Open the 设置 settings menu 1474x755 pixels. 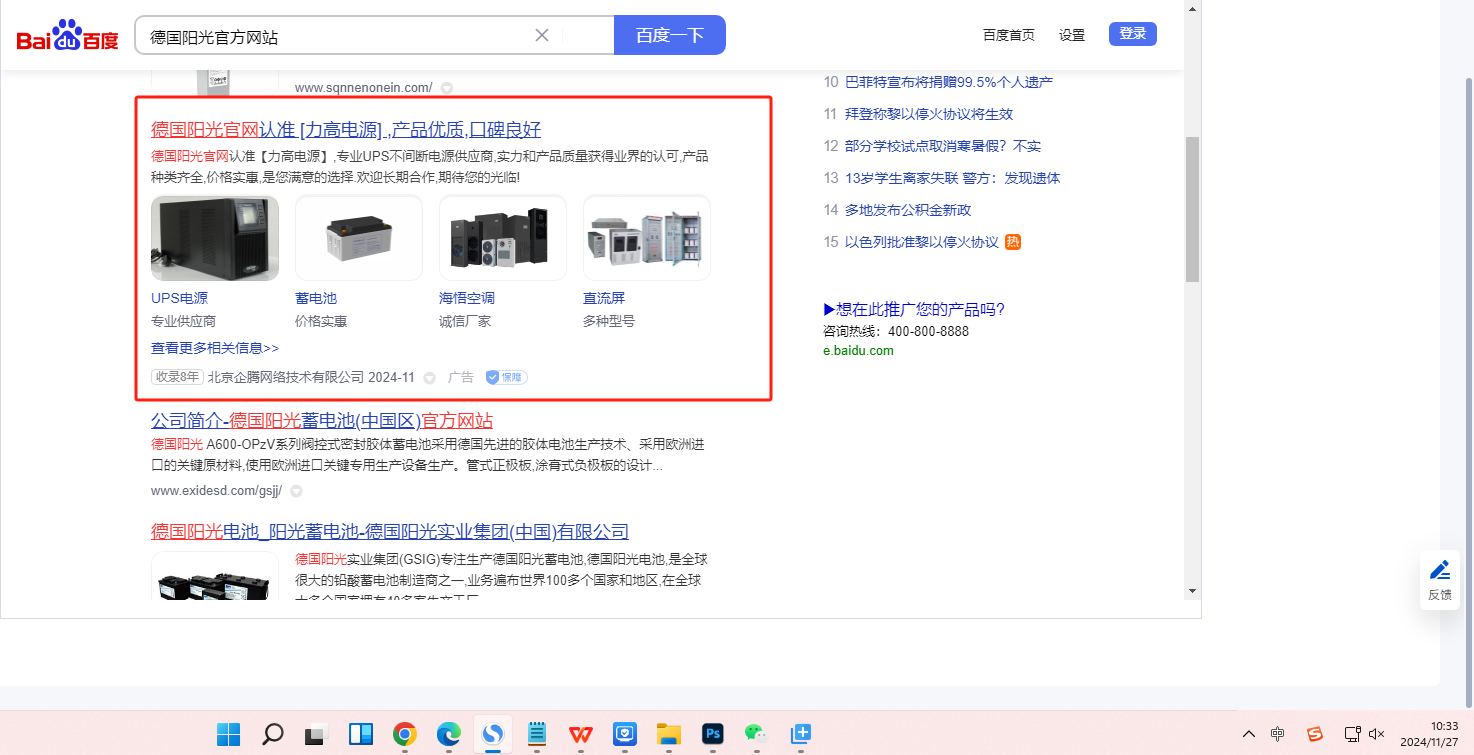tap(1072, 35)
